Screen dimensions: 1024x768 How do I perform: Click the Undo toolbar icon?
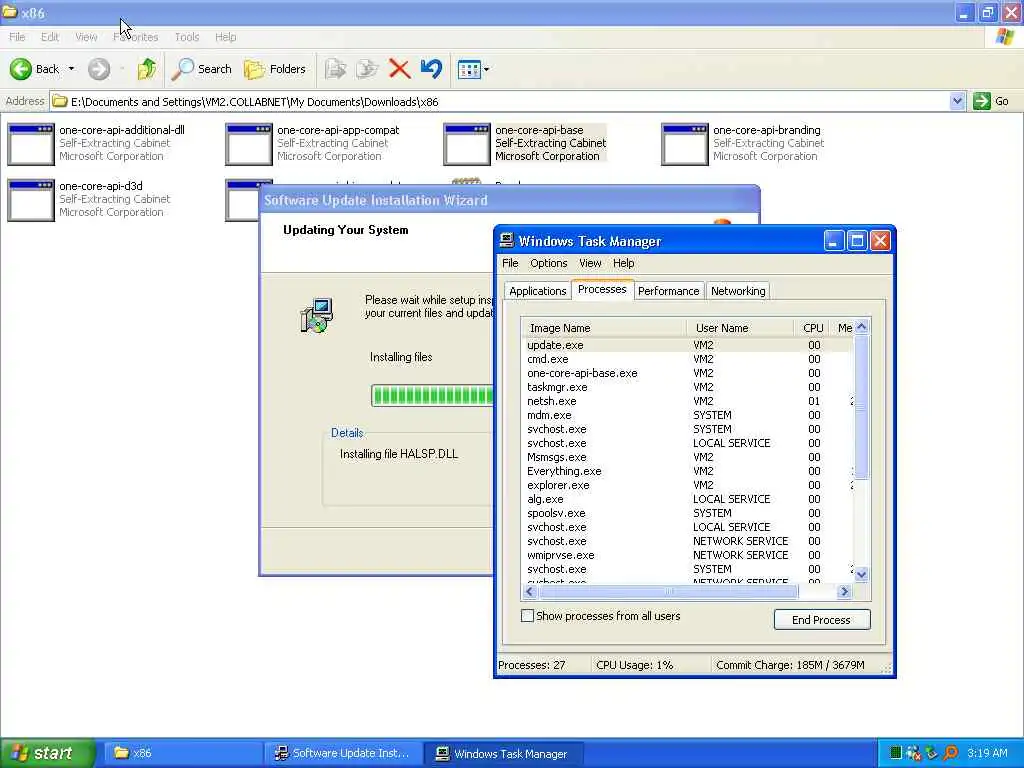431,69
